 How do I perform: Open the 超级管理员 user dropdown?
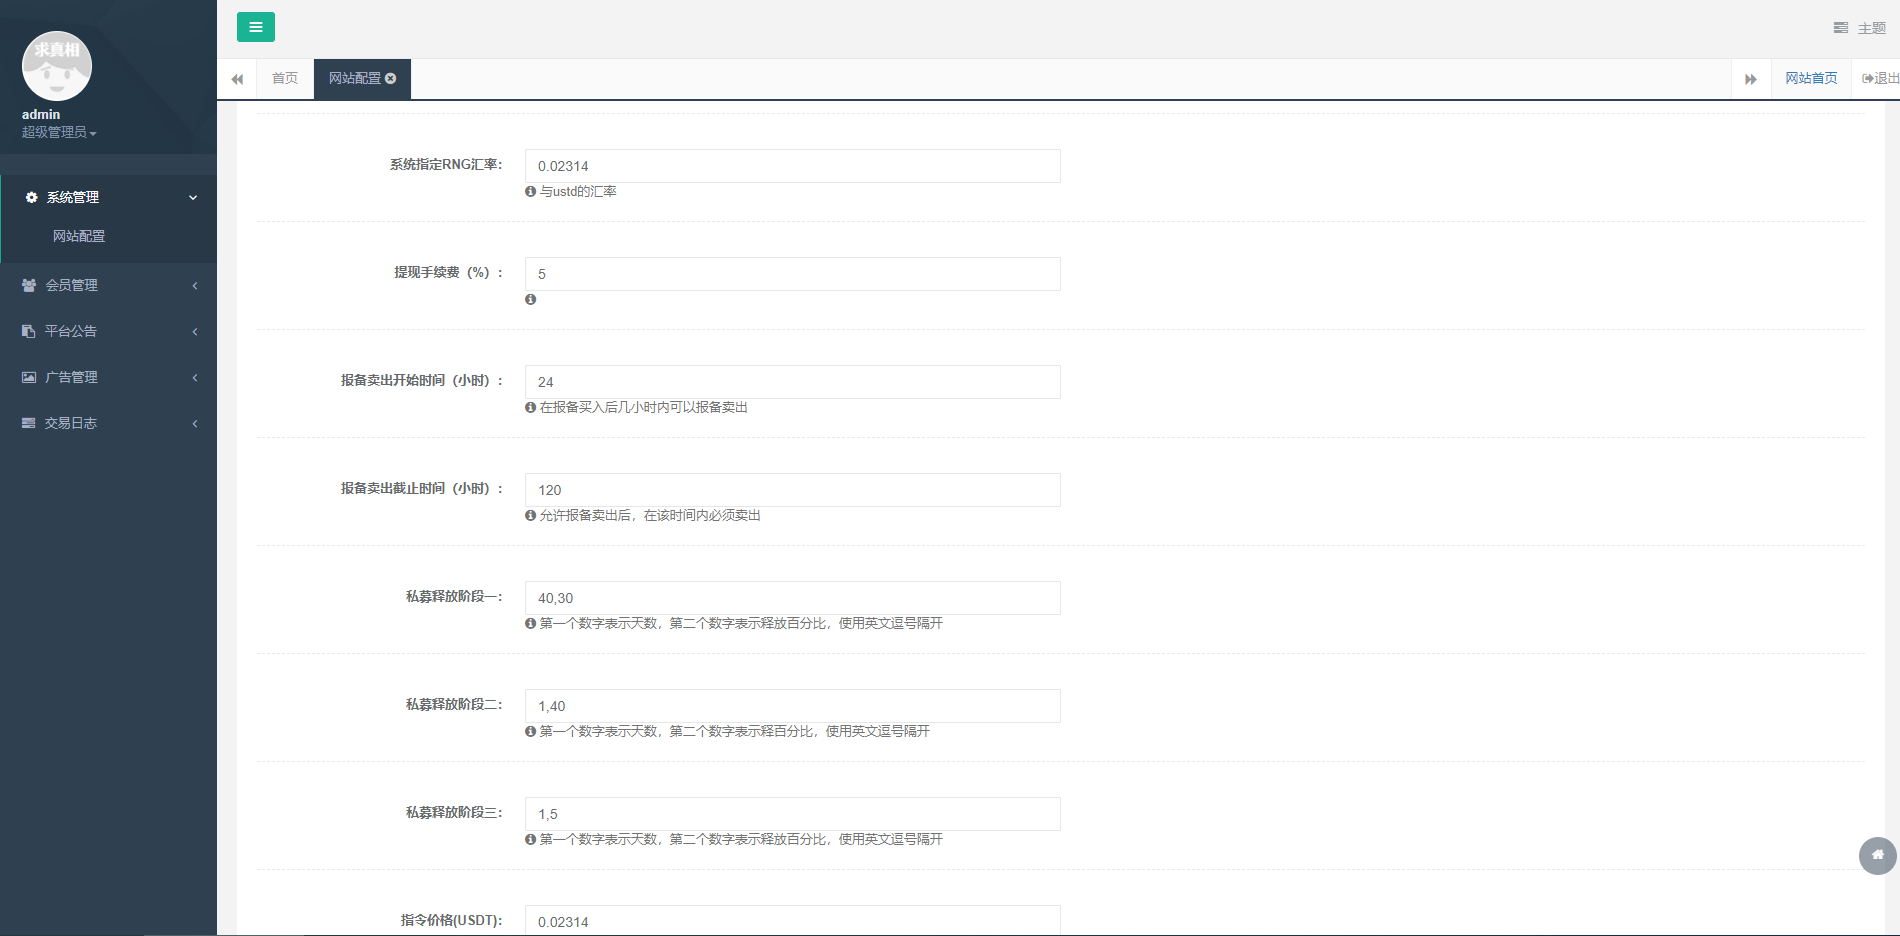coord(59,132)
